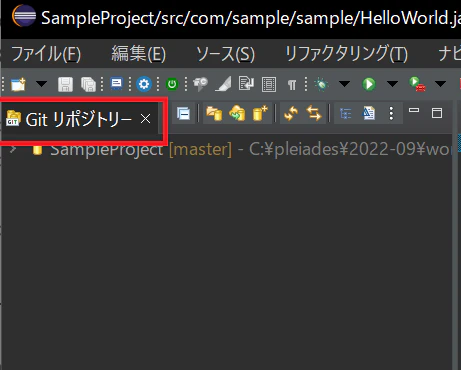461x370 pixels.
Task: Open the New wizard dropdown arrow
Action: click(x=41, y=84)
